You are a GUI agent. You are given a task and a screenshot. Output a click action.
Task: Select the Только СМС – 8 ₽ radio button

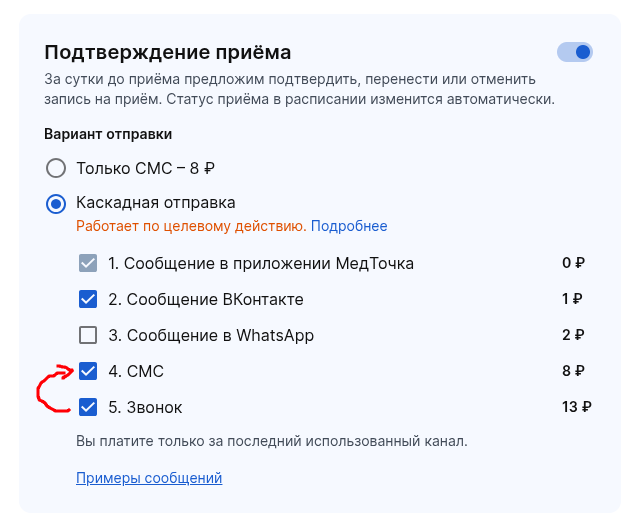click(x=56, y=168)
